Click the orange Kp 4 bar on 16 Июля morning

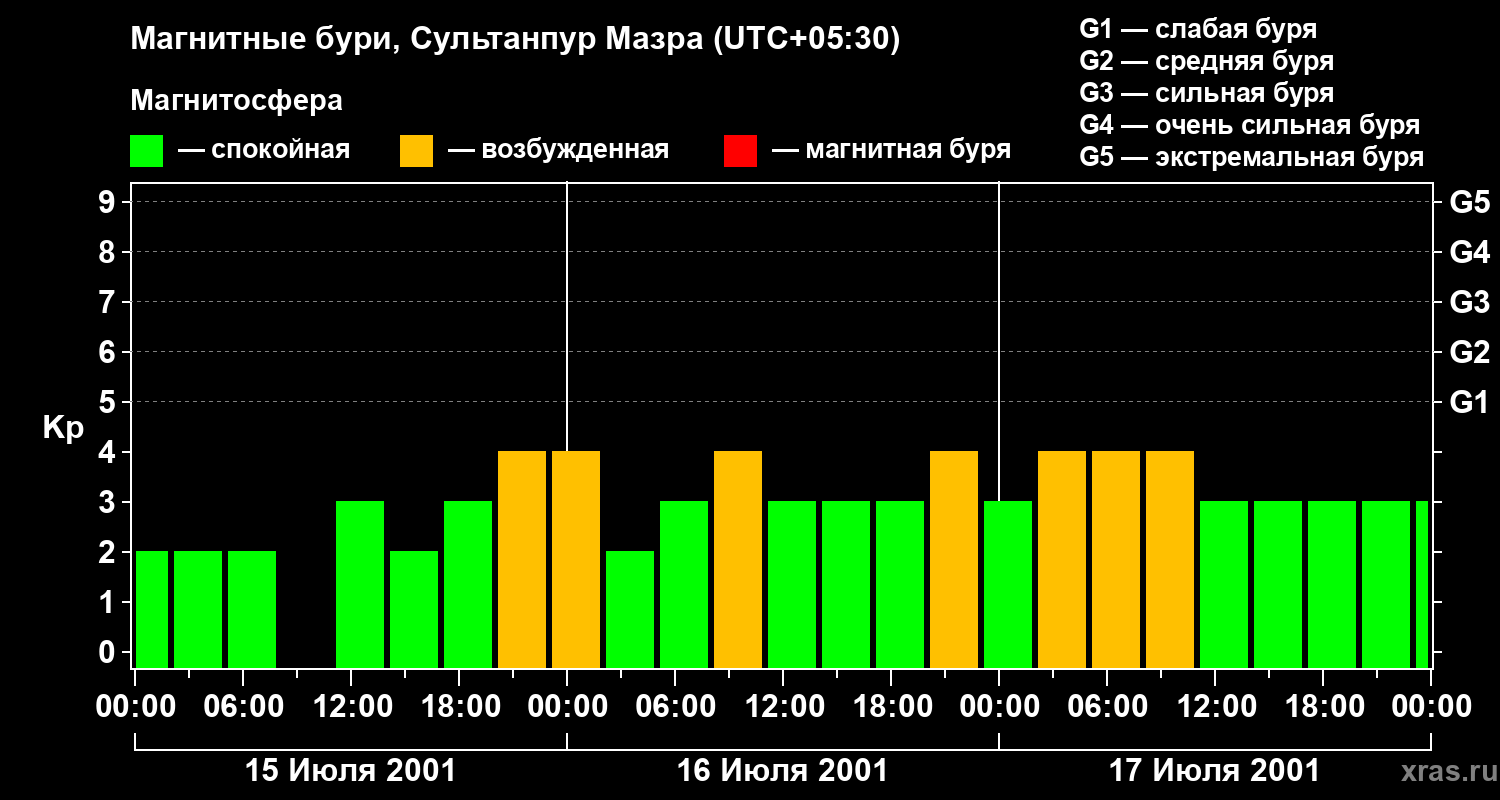pos(738,560)
